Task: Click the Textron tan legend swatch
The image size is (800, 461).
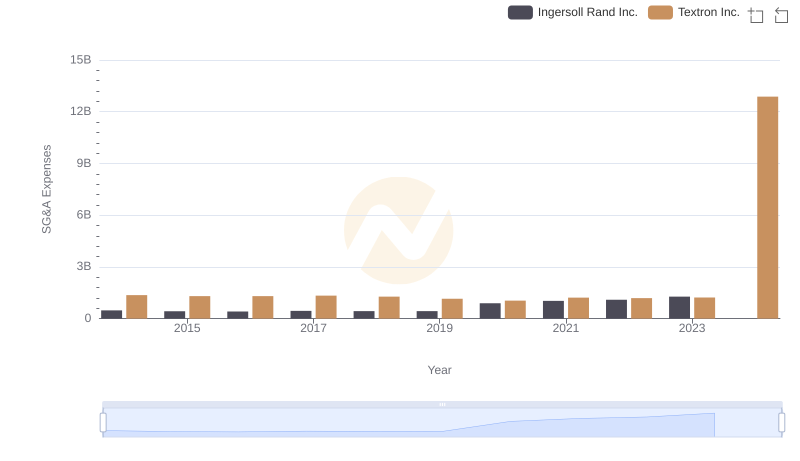Action: tap(660, 12)
